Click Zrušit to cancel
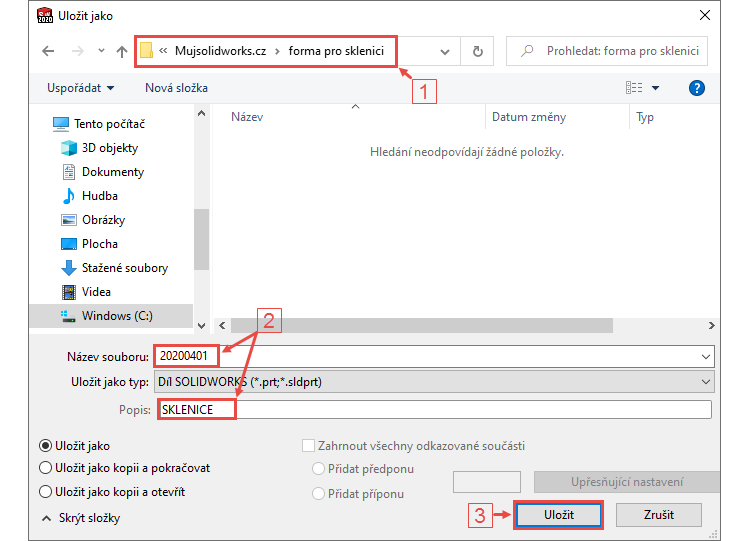Viewport: 750px width, 541px height. [x=659, y=515]
